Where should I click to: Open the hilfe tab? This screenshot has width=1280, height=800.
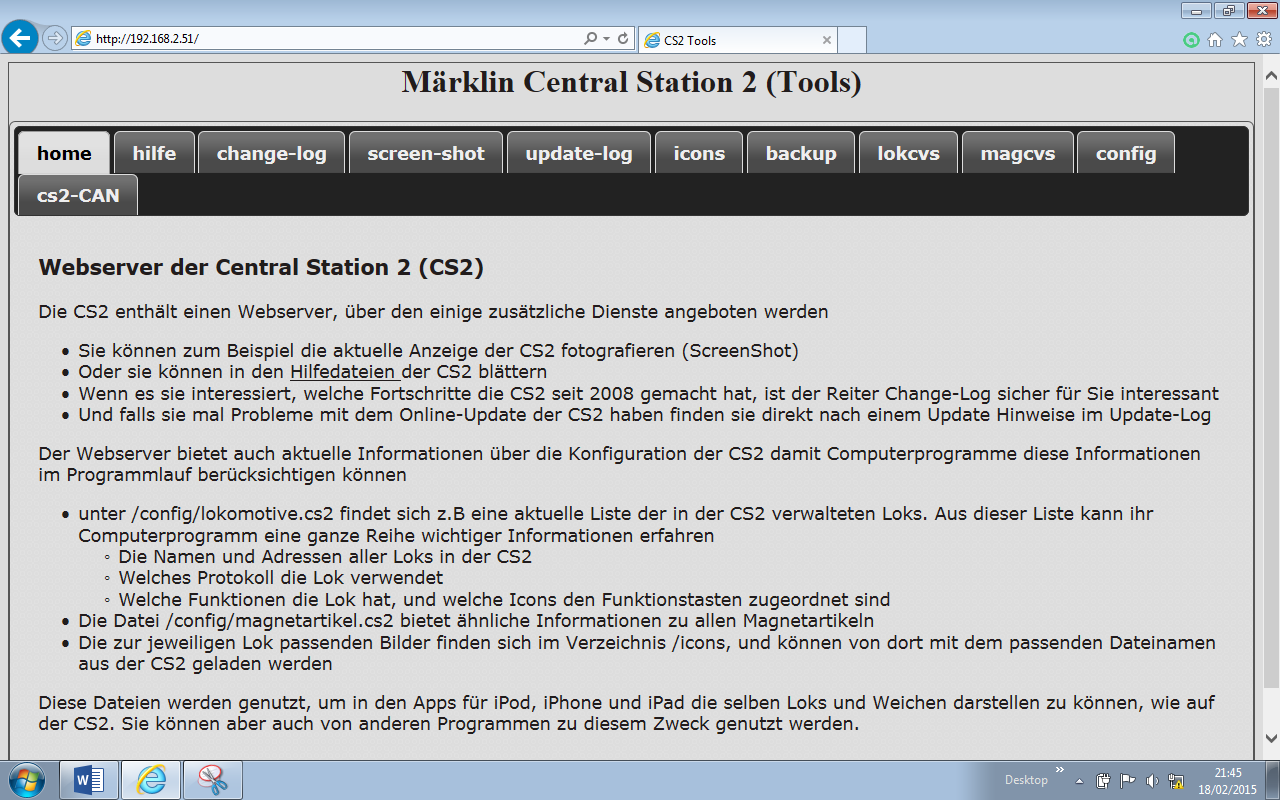coord(154,153)
